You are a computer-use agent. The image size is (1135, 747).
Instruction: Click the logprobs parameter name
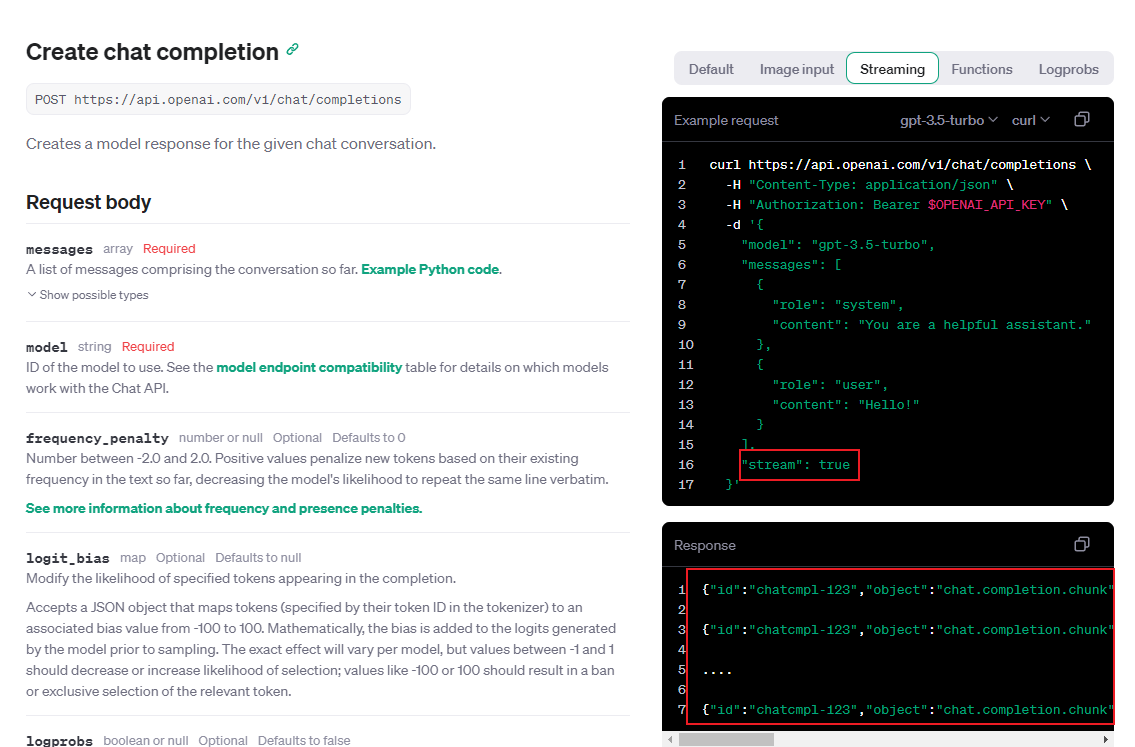[x=59, y=740]
